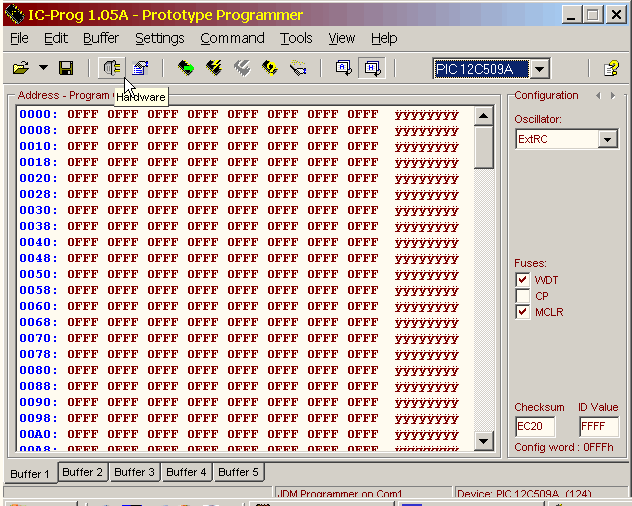
Task: Click address label 00A0:
Action: [38, 434]
